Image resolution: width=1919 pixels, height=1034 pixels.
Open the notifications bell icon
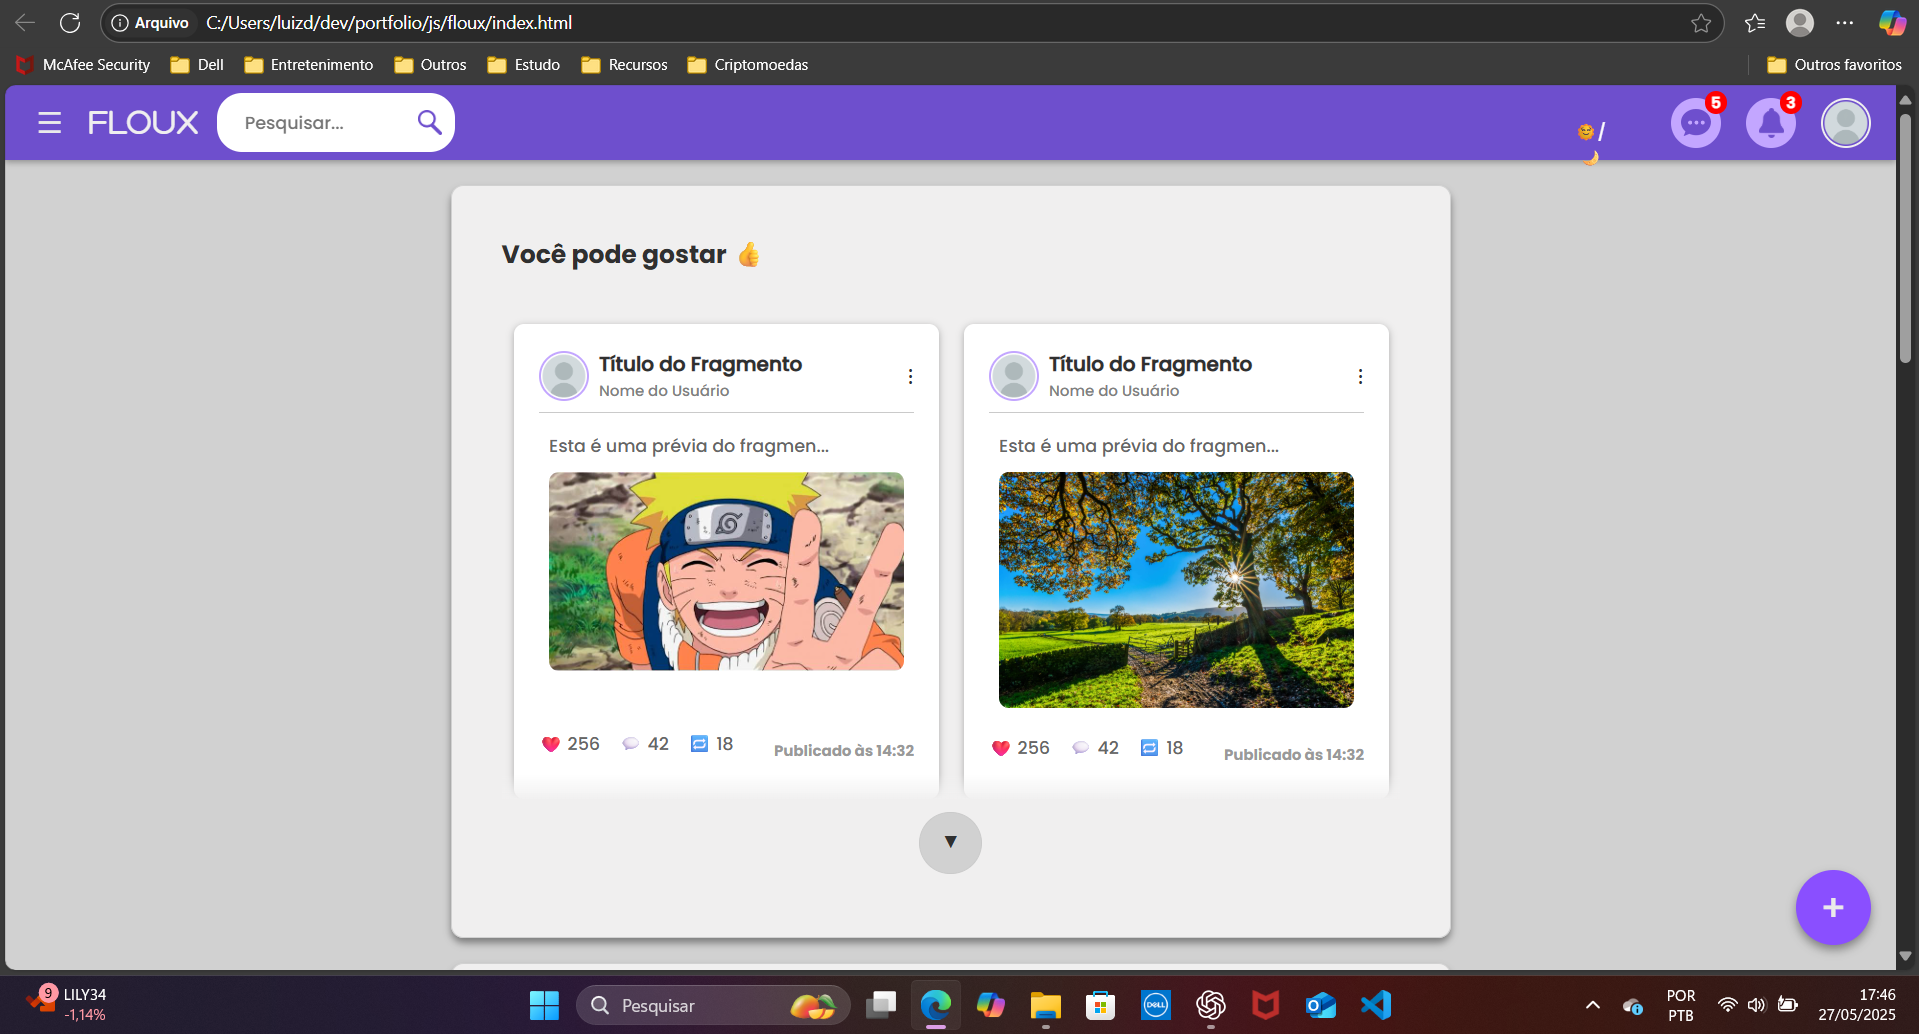[1770, 124]
